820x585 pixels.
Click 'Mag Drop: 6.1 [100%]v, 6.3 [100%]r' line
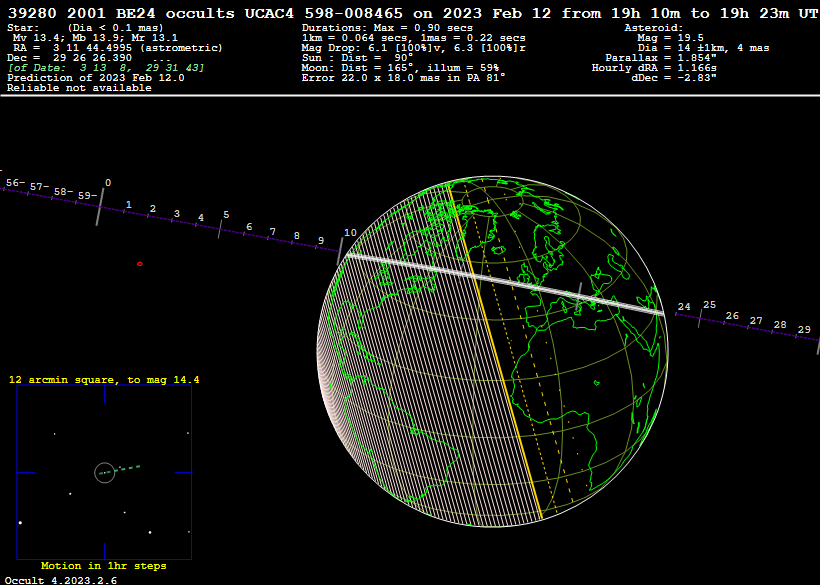(x=414, y=48)
